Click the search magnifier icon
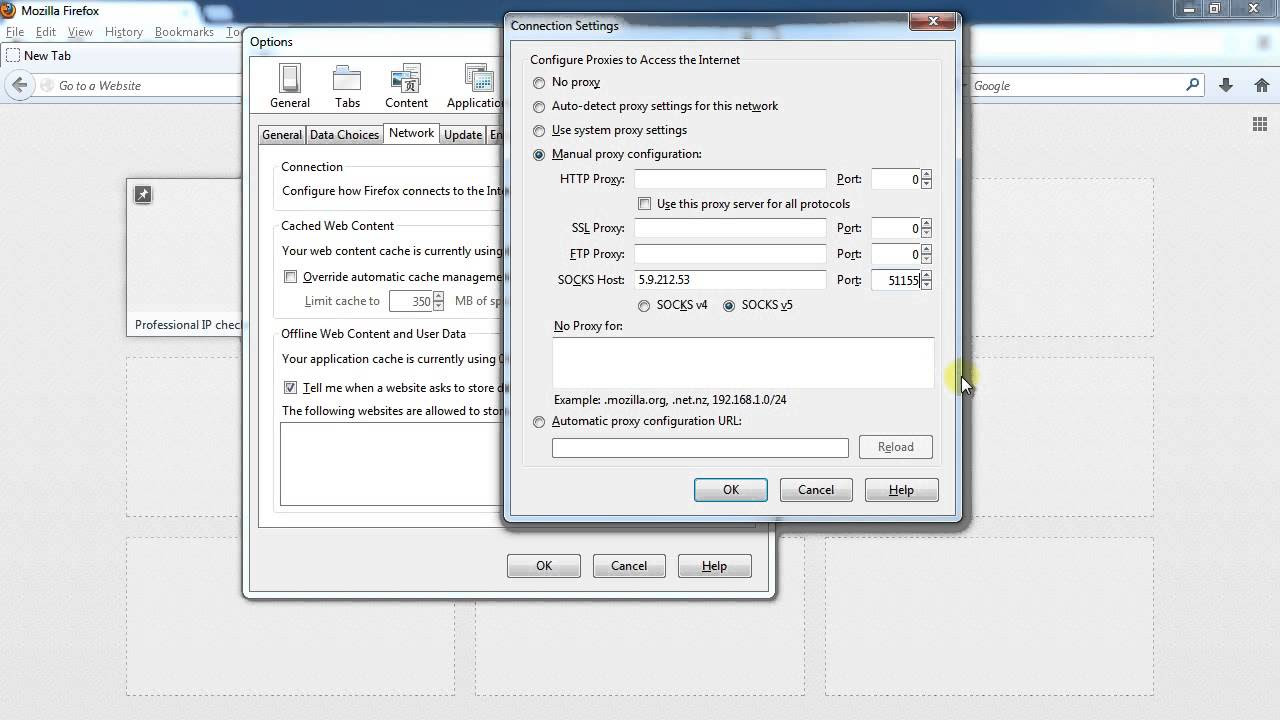The image size is (1280, 720). [x=1192, y=85]
